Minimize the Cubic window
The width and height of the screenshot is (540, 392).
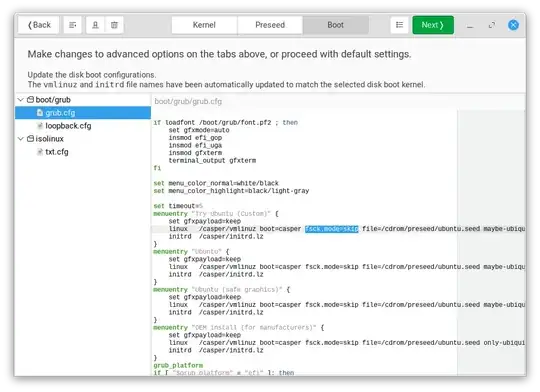470,25
